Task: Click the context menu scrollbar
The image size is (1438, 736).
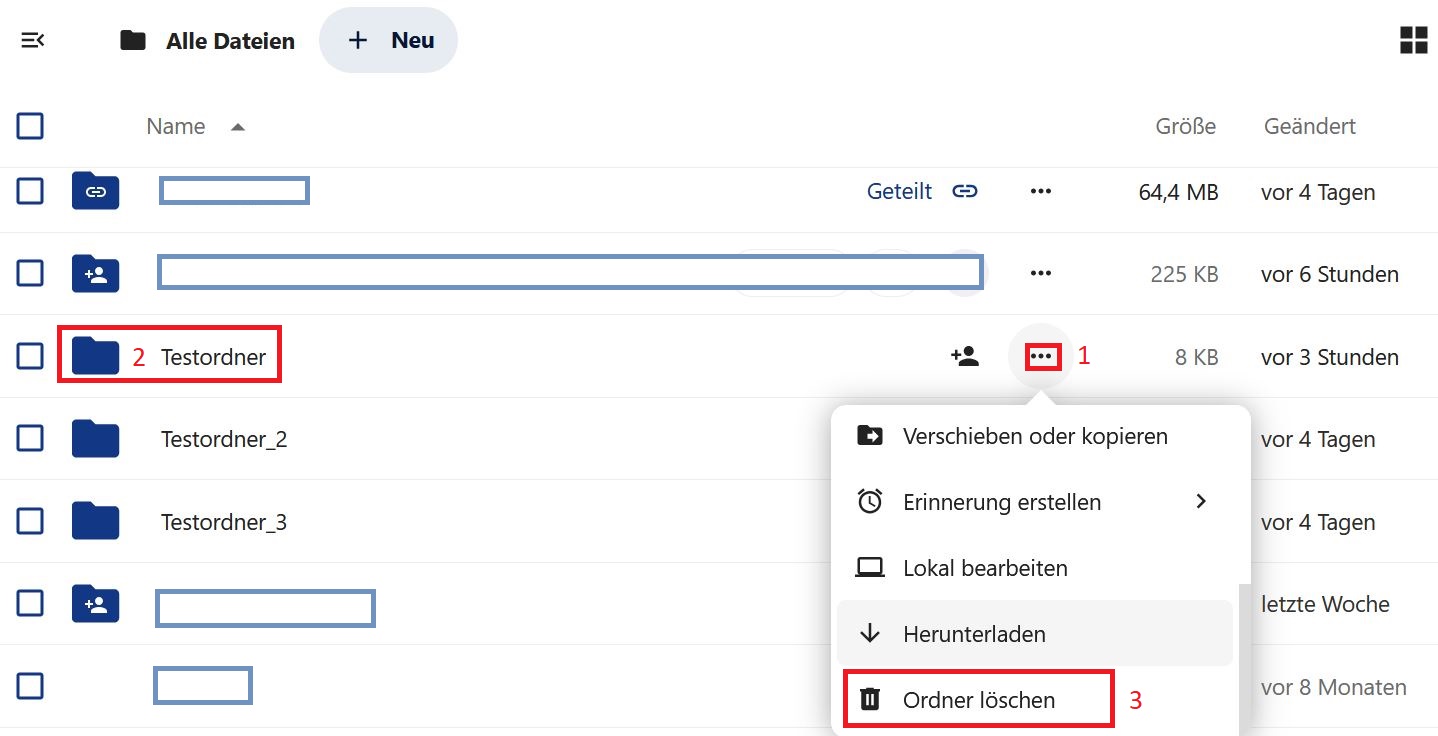Action: (1242, 660)
